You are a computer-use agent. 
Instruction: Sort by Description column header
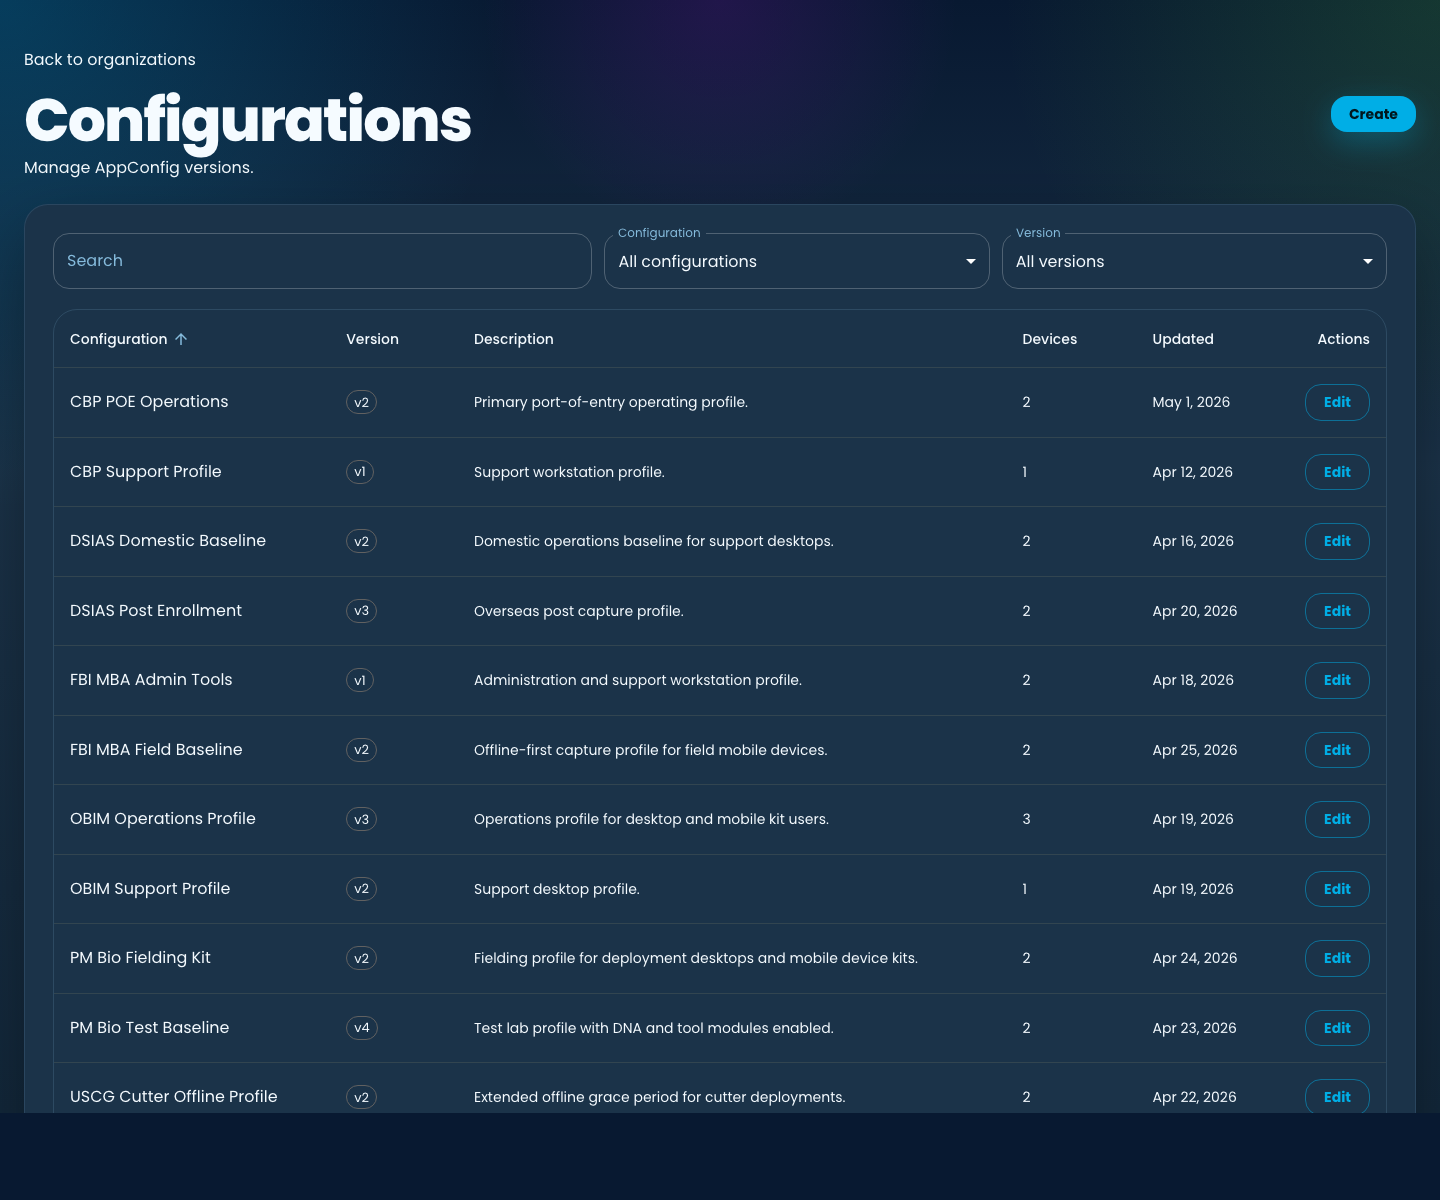tap(513, 339)
